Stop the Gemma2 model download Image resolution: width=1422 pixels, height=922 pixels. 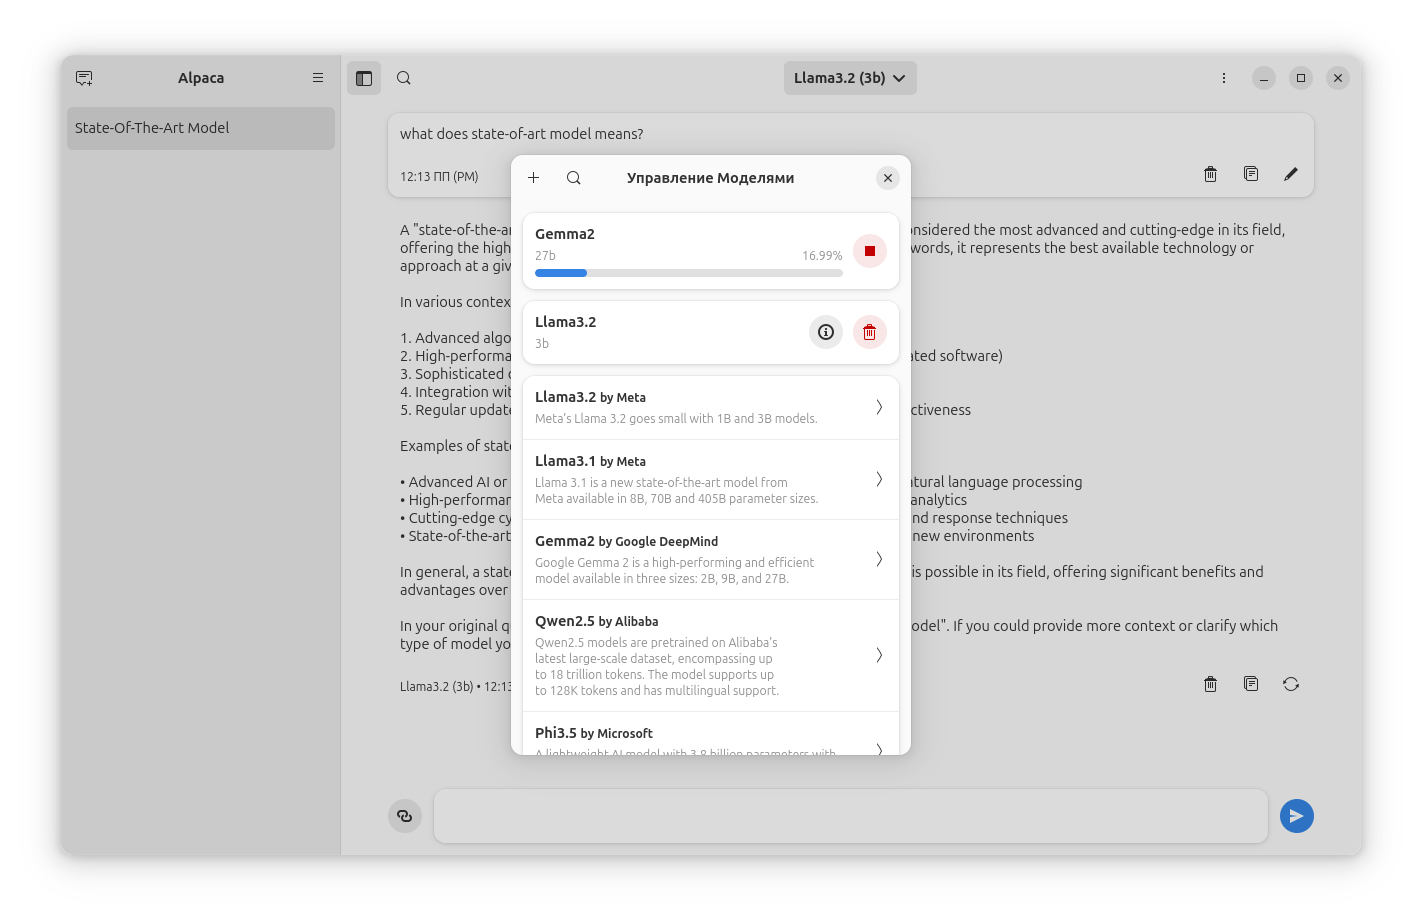pyautogui.click(x=869, y=251)
